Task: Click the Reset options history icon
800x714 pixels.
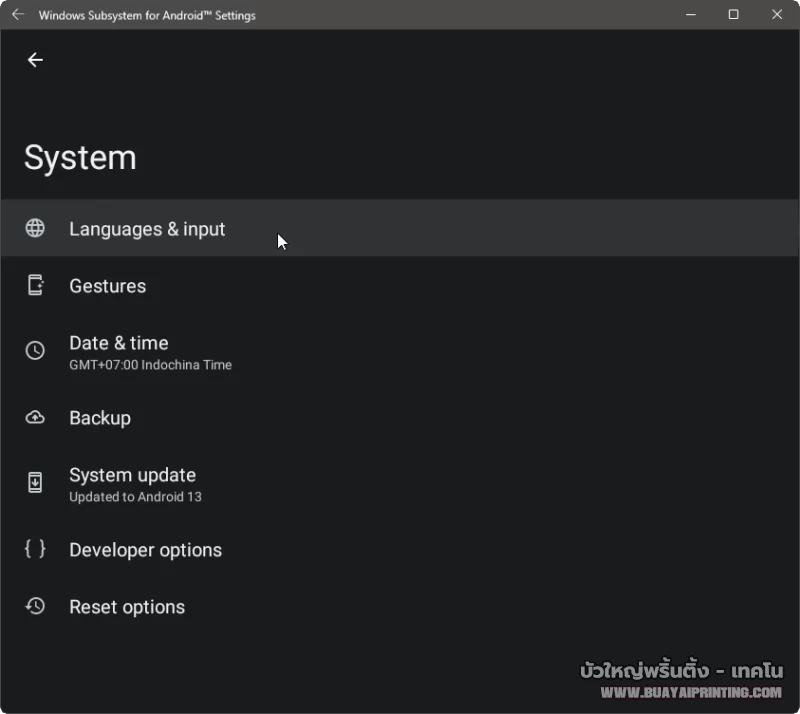Action: click(x=35, y=606)
